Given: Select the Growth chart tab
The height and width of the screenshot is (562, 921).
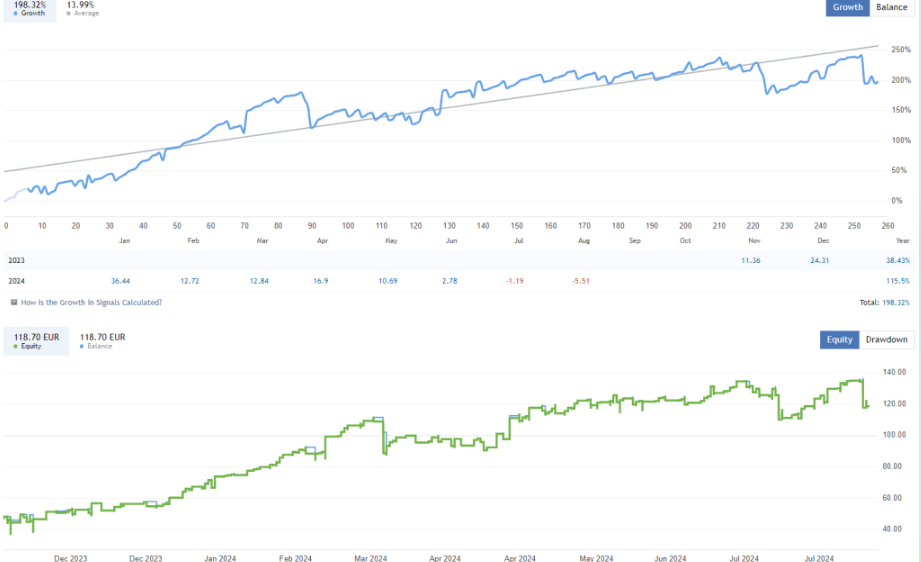Looking at the screenshot, I should (847, 8).
